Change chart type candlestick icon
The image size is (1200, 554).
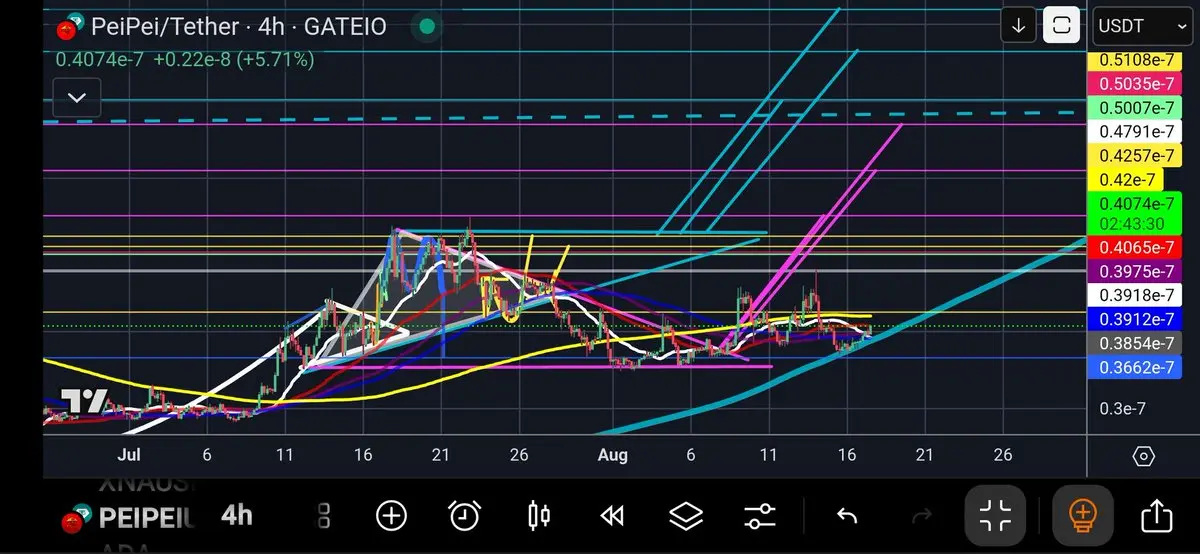pyautogui.click(x=538, y=516)
